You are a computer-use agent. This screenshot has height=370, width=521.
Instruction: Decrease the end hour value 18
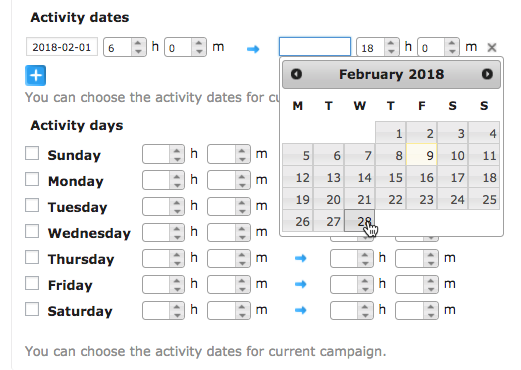pos(391,51)
